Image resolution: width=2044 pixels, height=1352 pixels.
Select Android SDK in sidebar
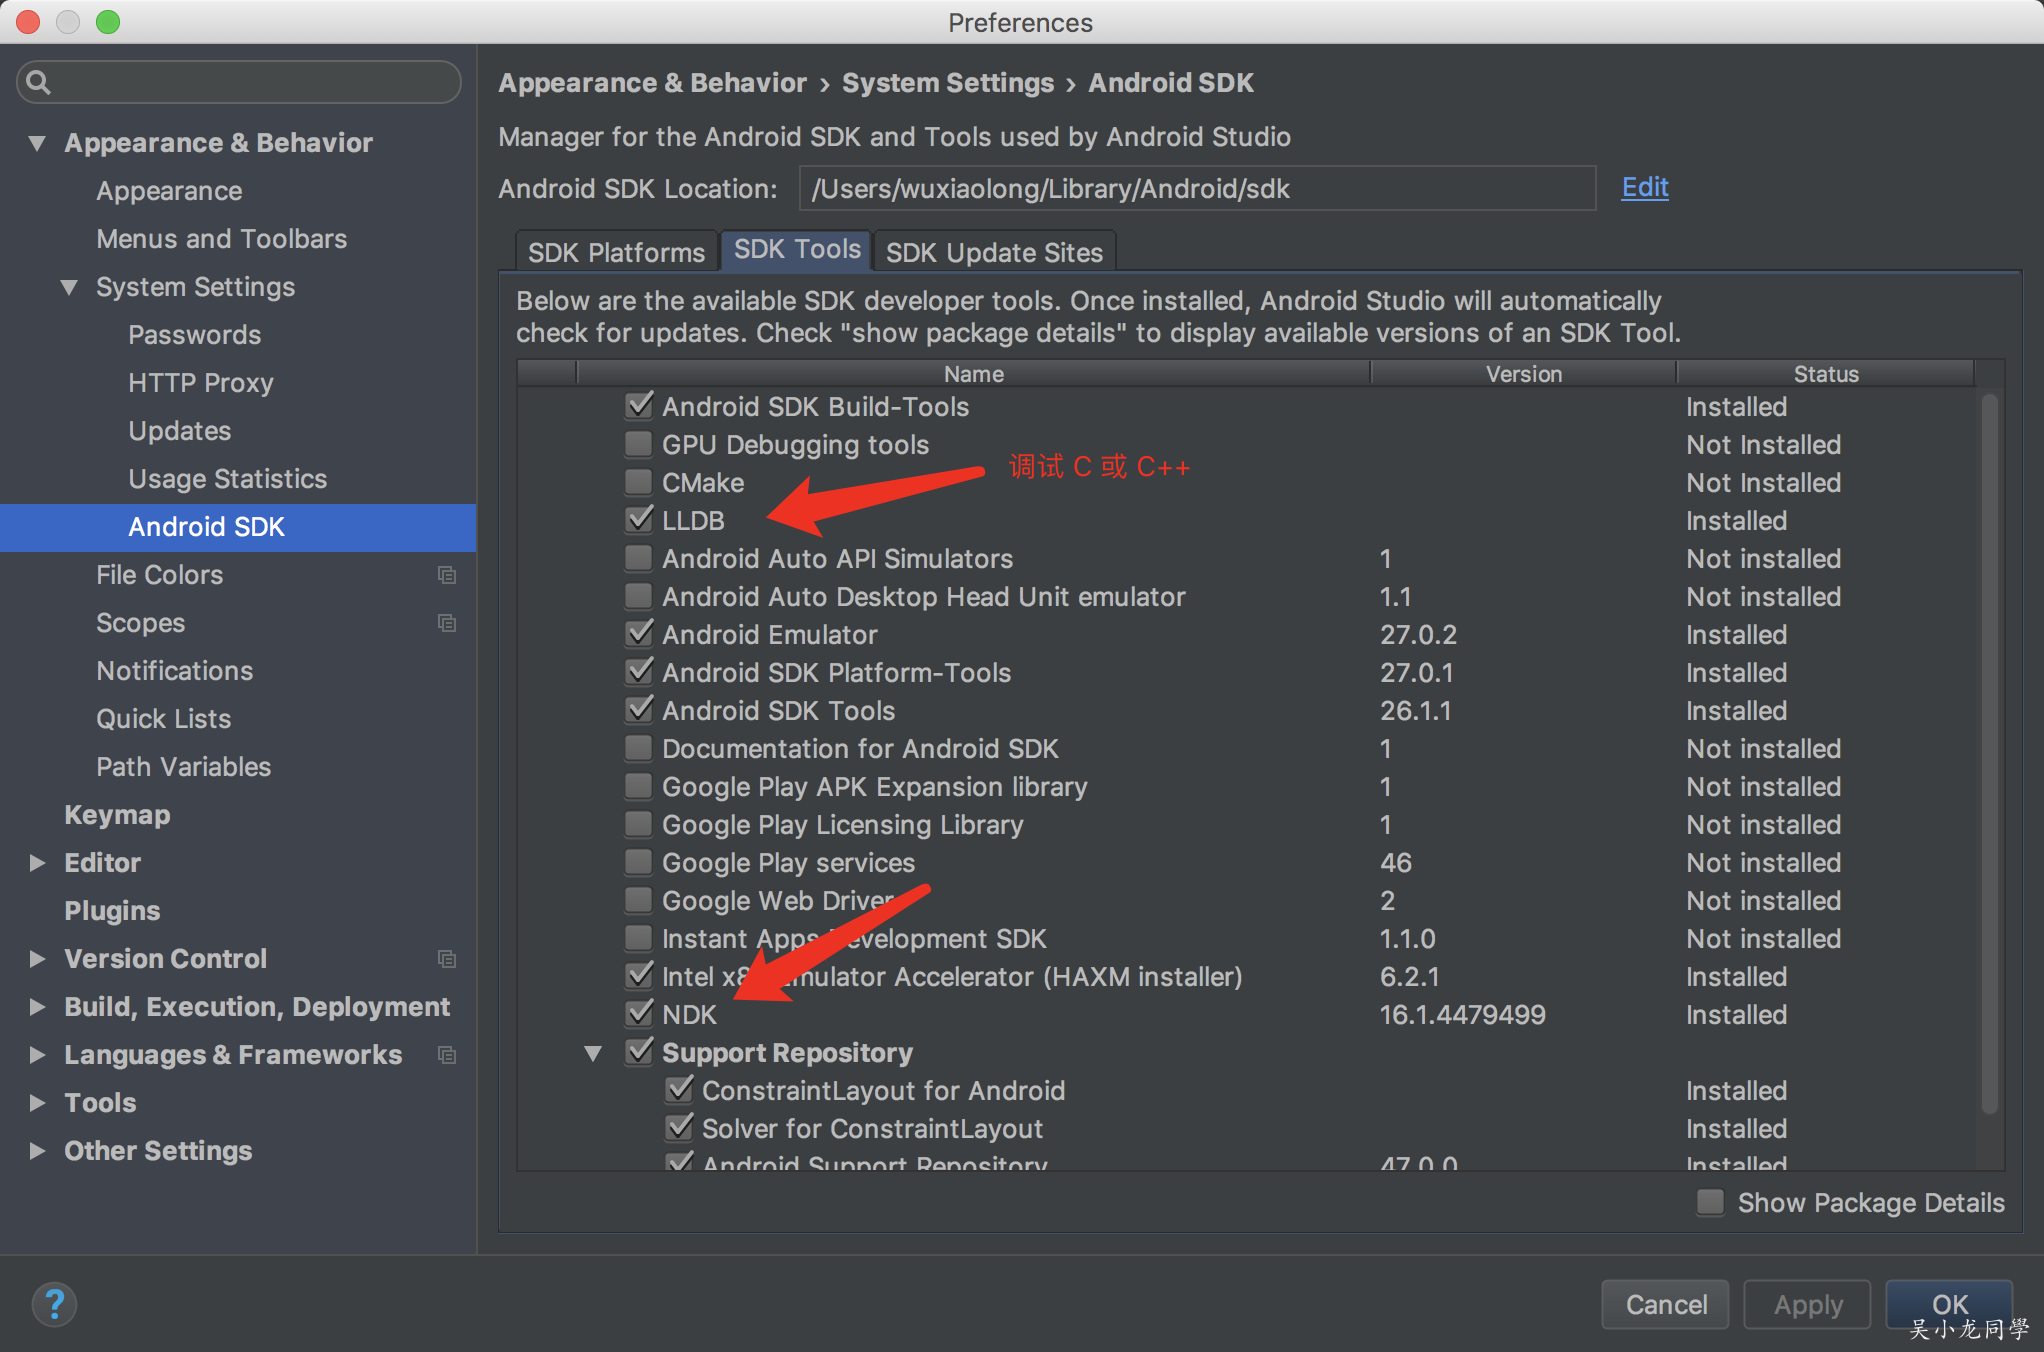(238, 527)
